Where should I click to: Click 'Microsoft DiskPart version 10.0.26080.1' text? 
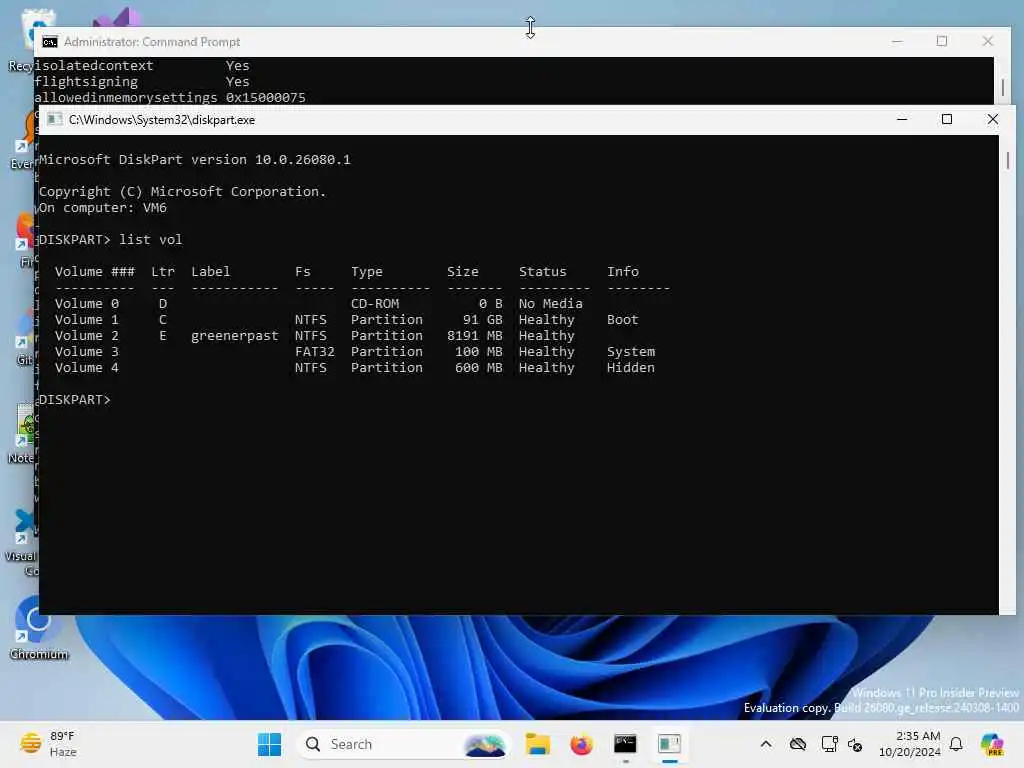coord(195,159)
